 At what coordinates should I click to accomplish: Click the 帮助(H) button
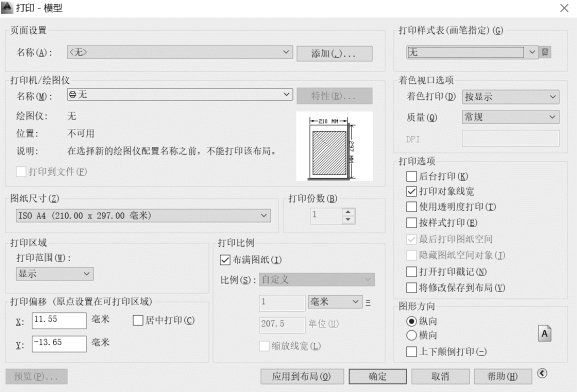tap(503, 377)
